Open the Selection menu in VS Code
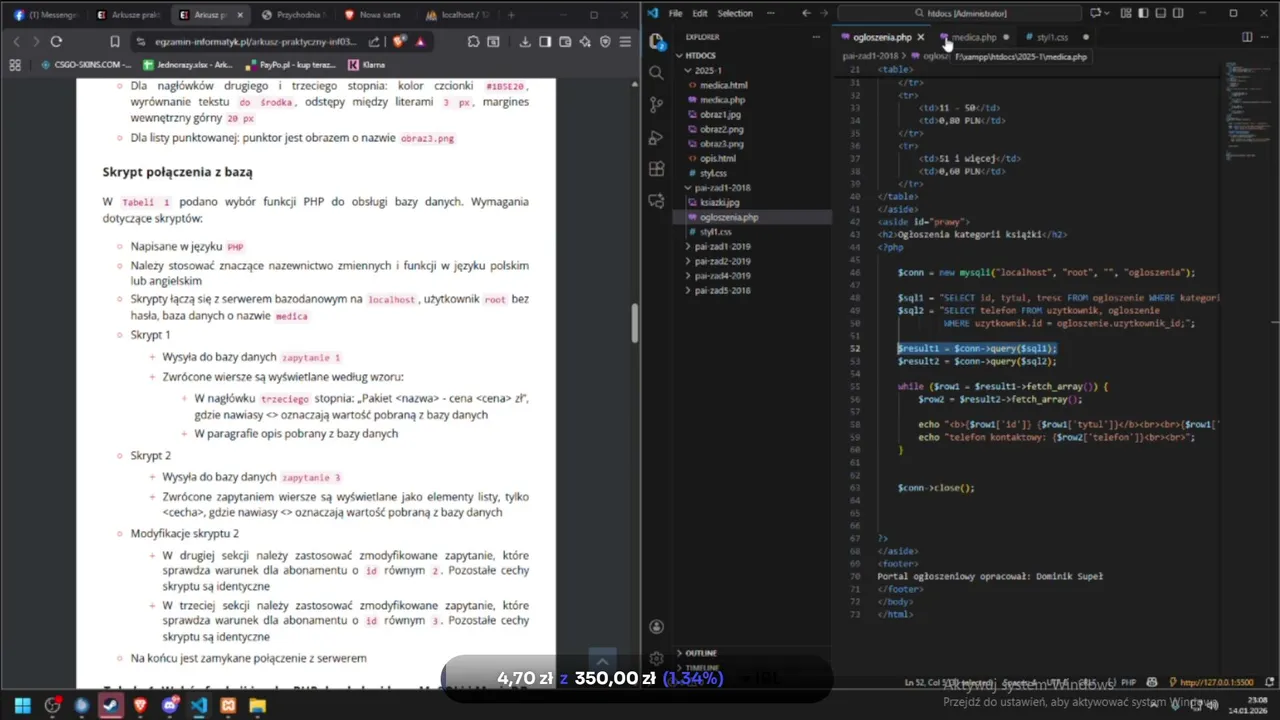This screenshot has width=1280, height=720. click(735, 13)
